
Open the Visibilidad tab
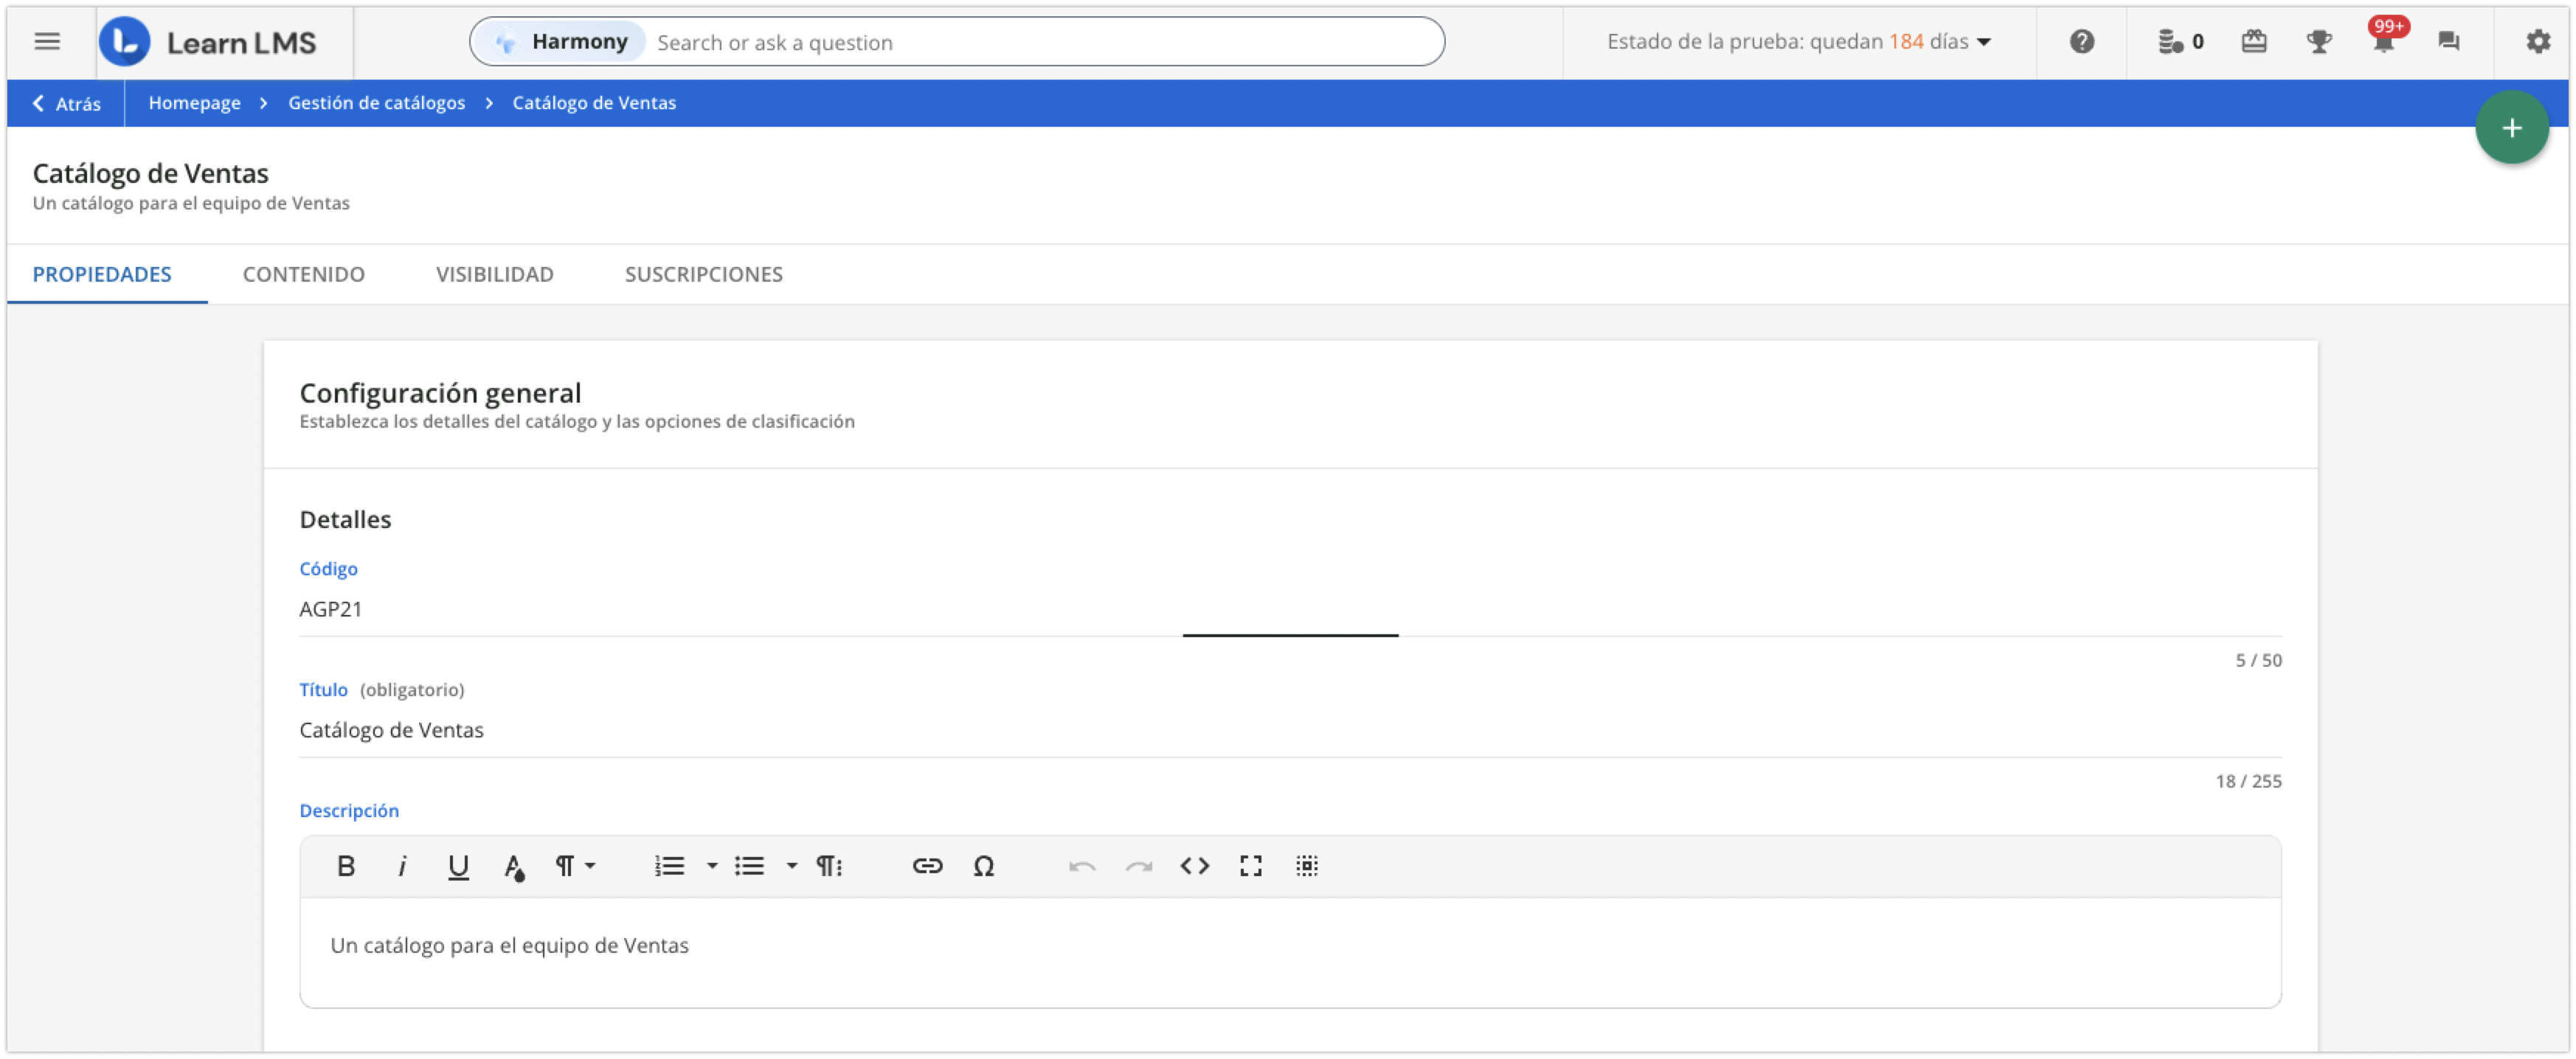tap(494, 274)
